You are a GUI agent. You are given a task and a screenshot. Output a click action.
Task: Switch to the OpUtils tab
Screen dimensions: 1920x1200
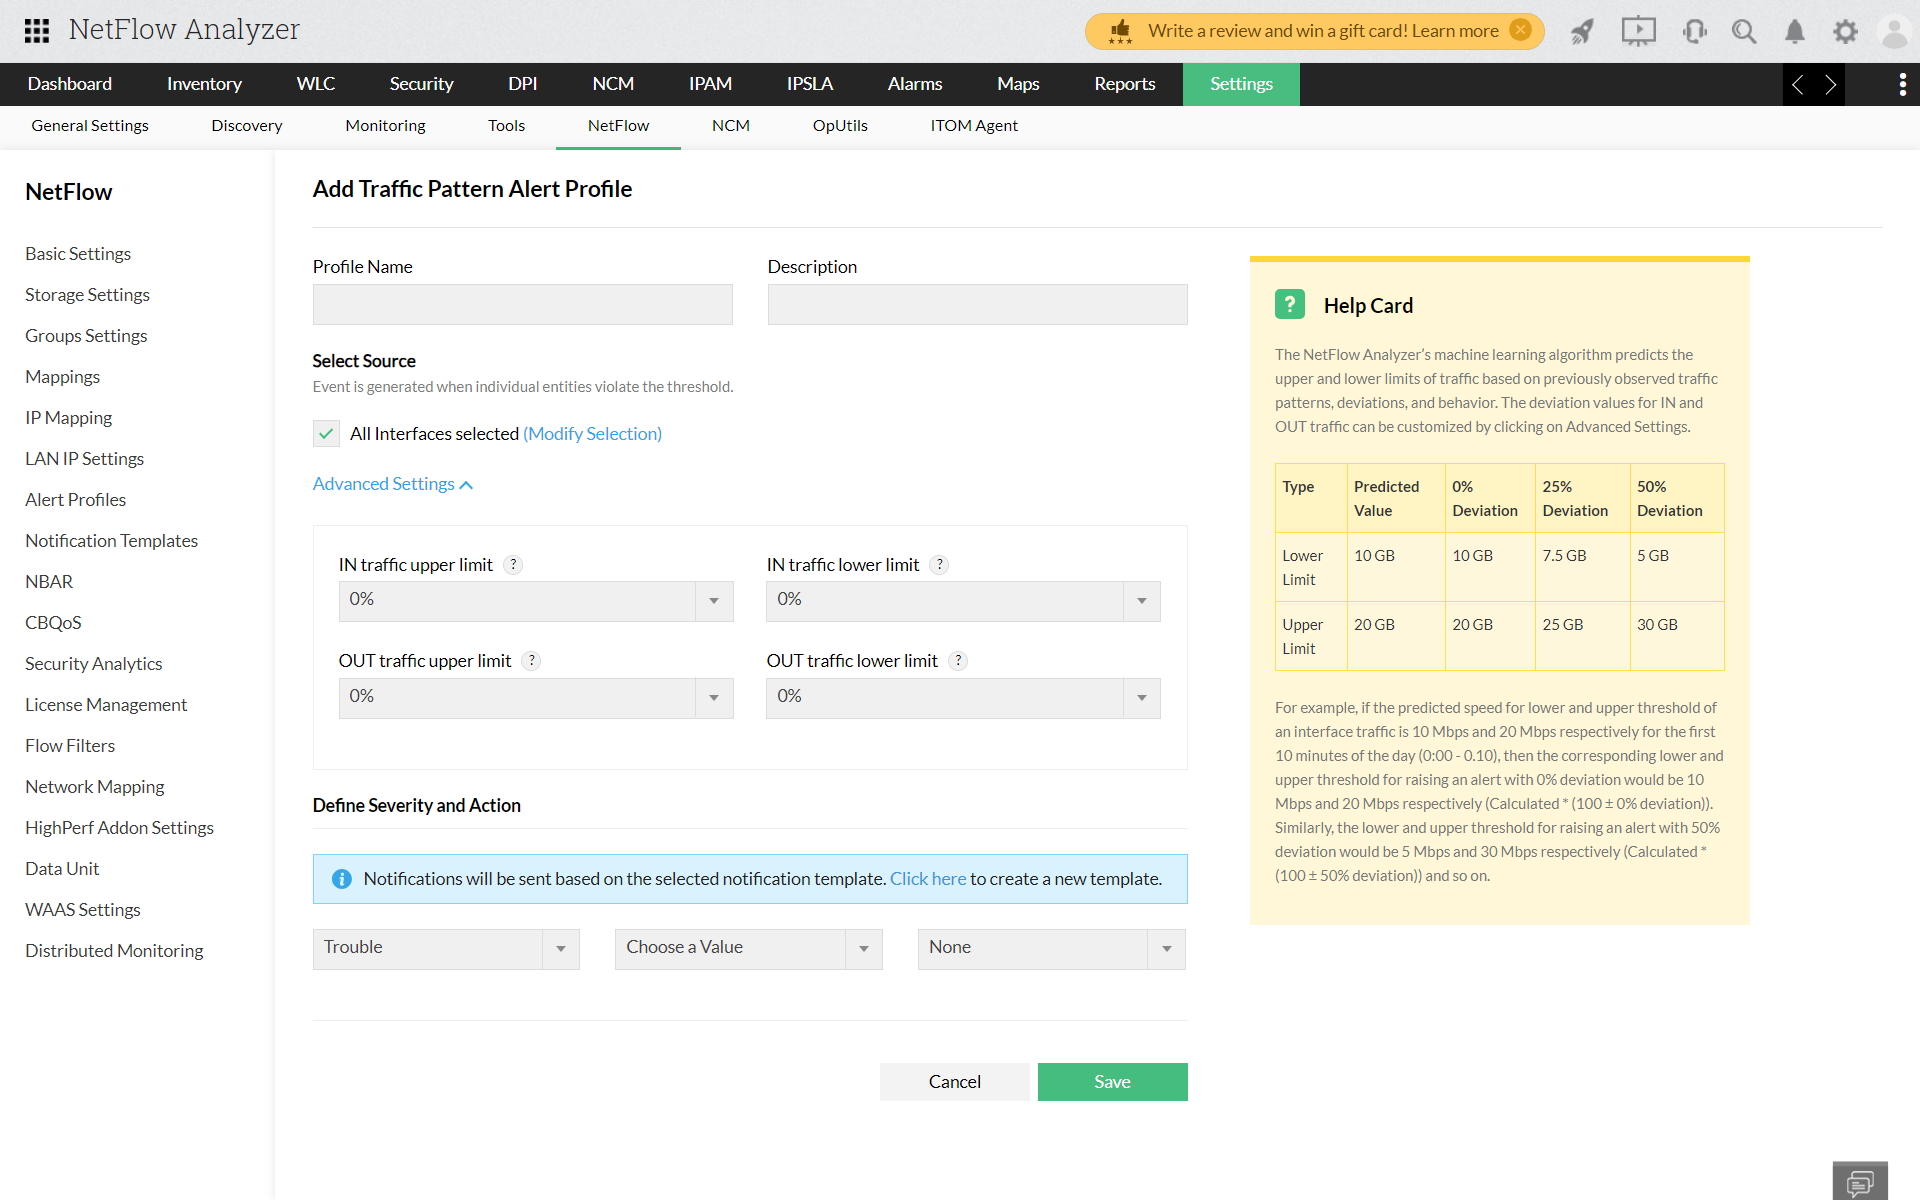(x=840, y=126)
